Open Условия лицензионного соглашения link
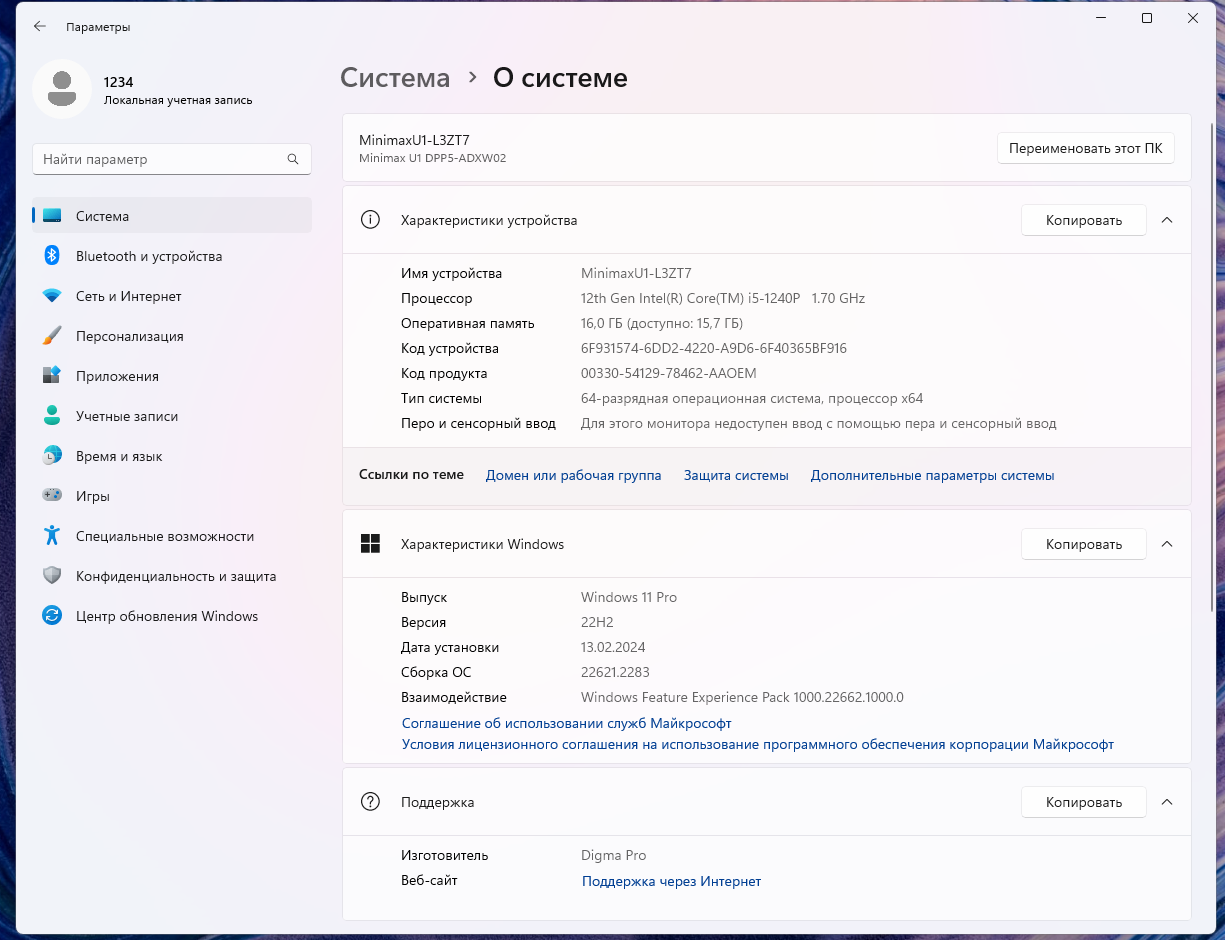 pos(757,744)
